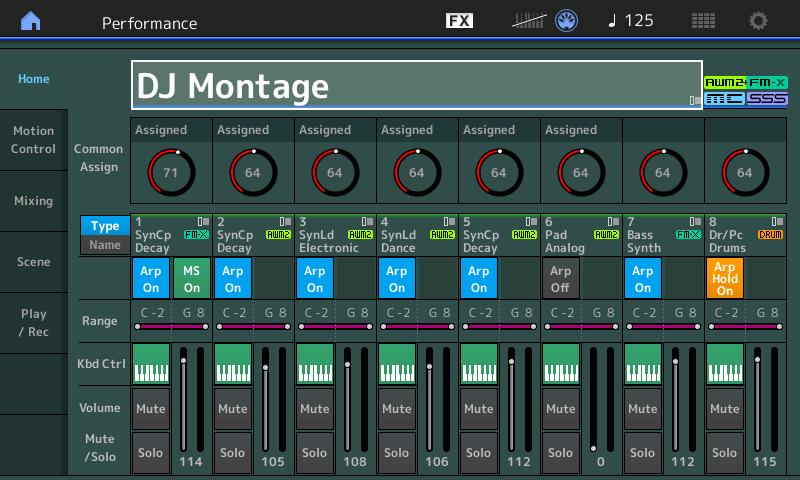Open the FX overview icon
Image resolution: width=800 pixels, height=480 pixels.
[x=459, y=21]
